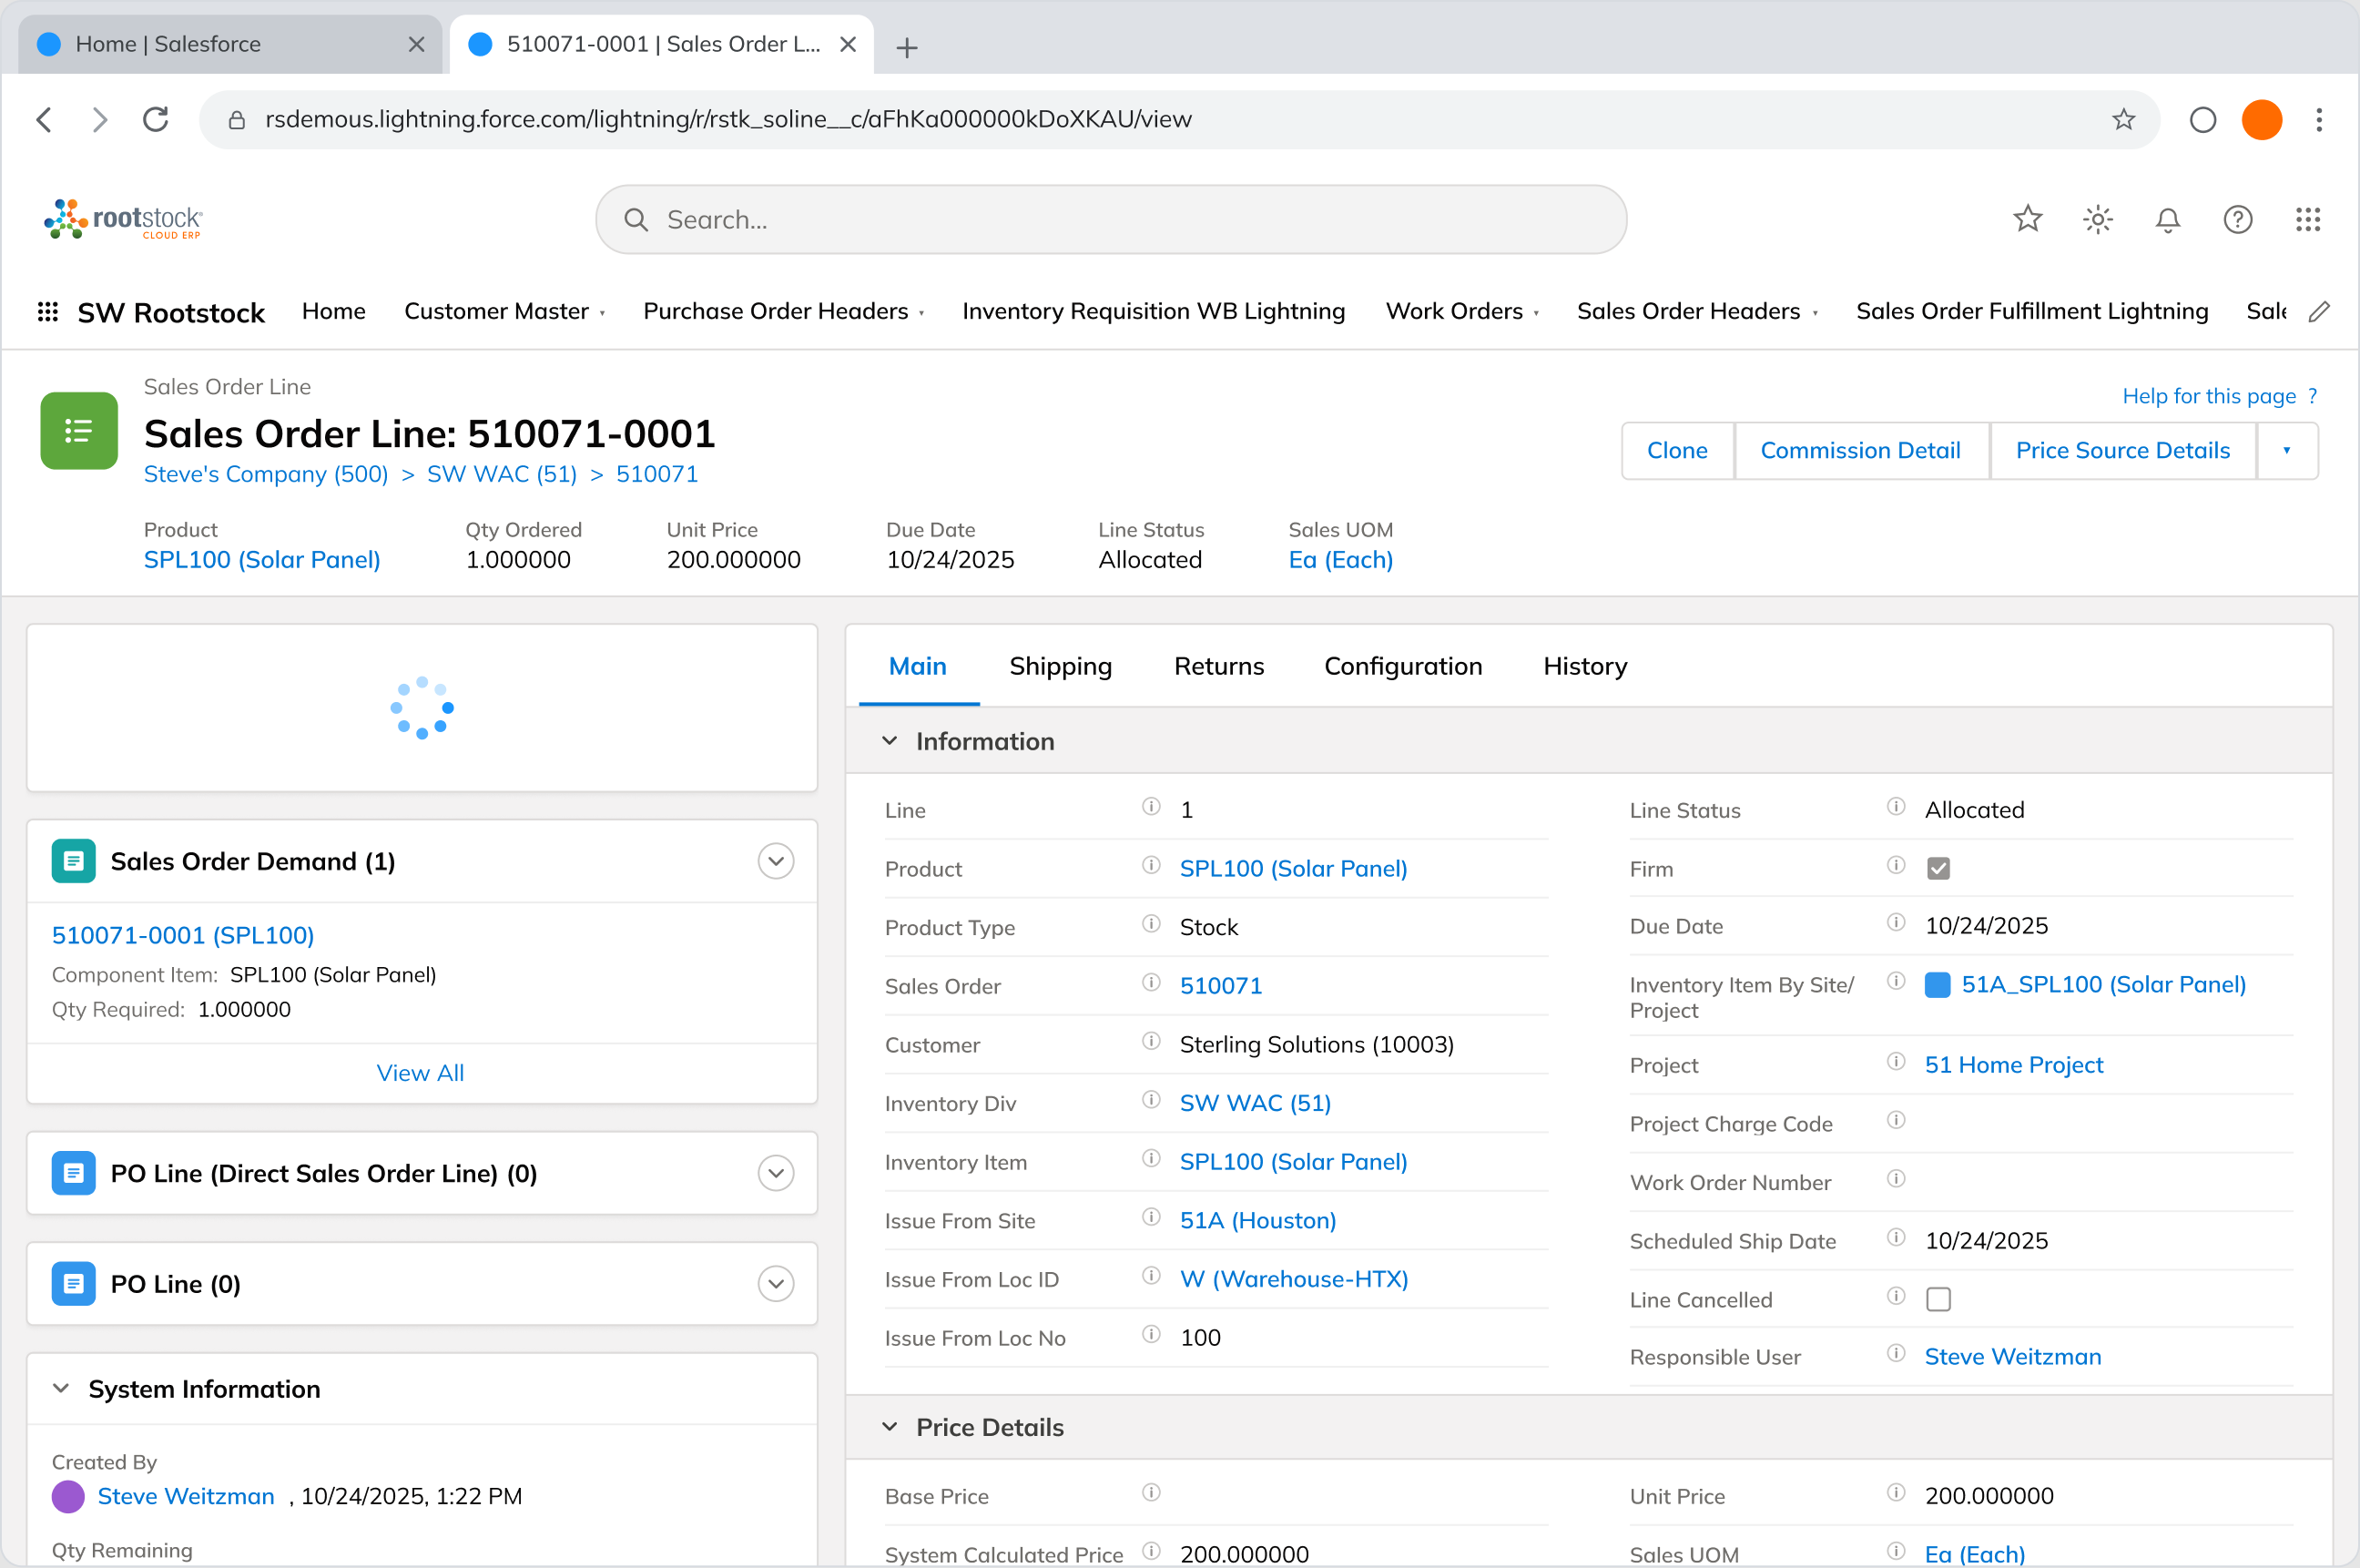2360x1568 pixels.
Task: Open the Sales Order Fulfillment Lightning nav item
Action: 2032,312
